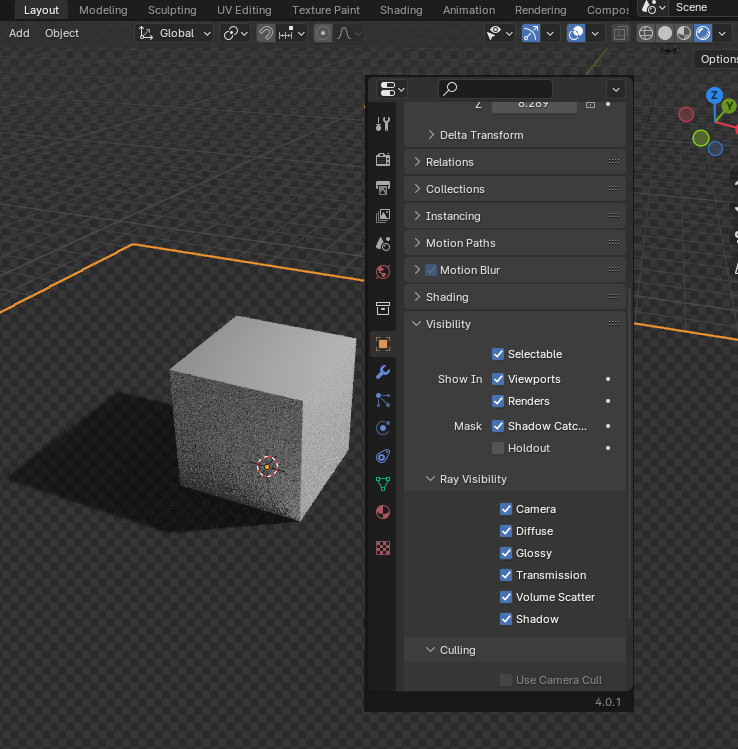
Task: Expand the Shading panel
Action: [417, 297]
